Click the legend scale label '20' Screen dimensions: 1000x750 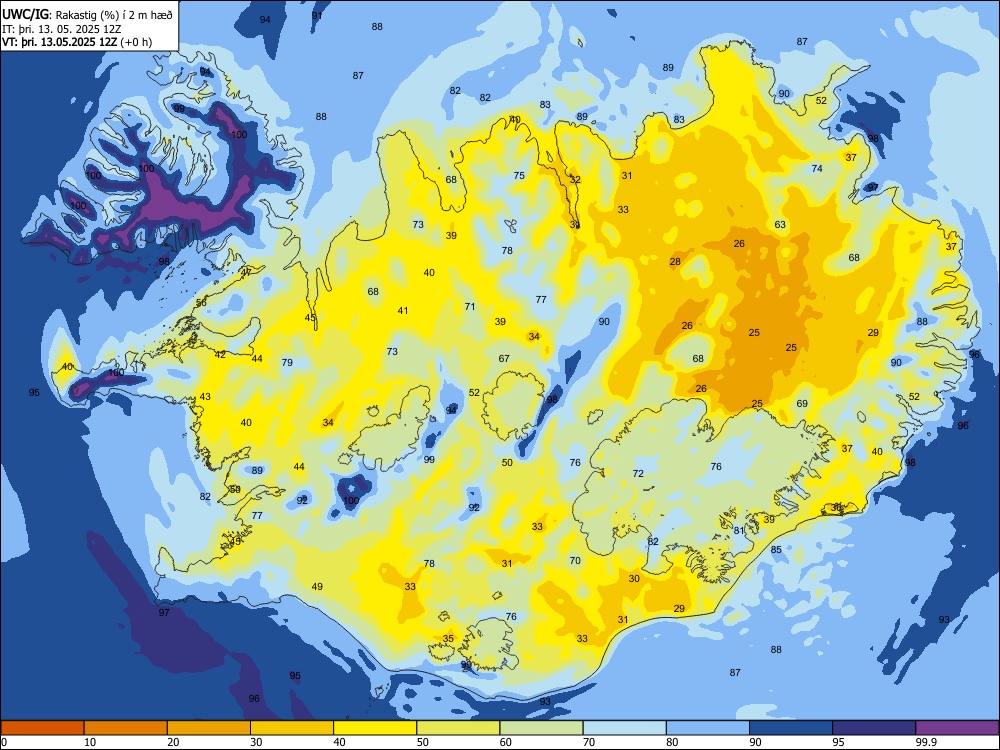coord(173,742)
